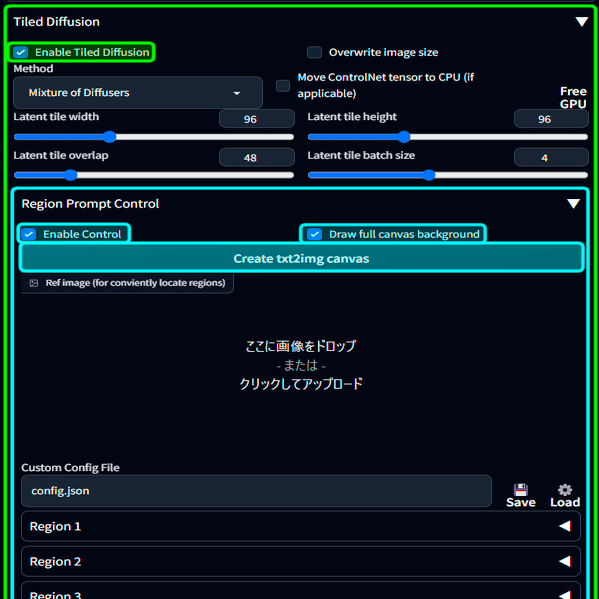Open the Method dropdown Mixture of Diffusers
The width and height of the screenshot is (599, 599).
pyautogui.click(x=138, y=92)
